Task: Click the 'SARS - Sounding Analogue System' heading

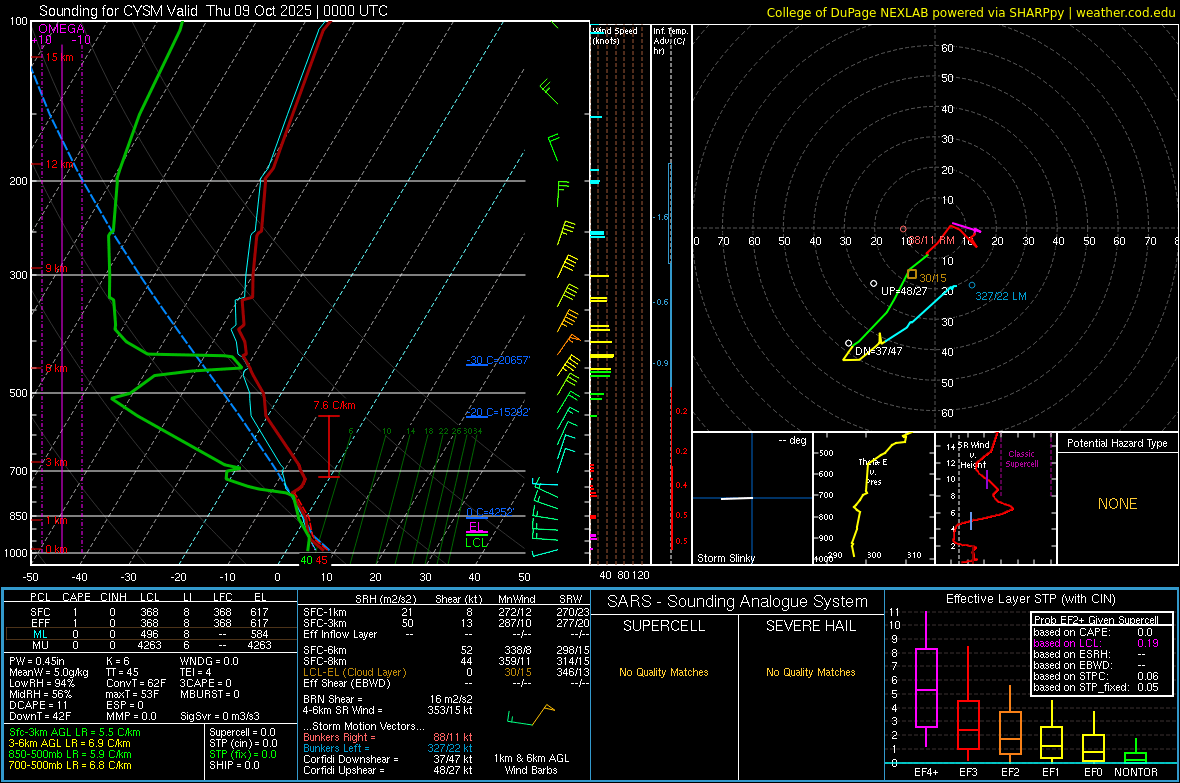Action: [x=738, y=602]
